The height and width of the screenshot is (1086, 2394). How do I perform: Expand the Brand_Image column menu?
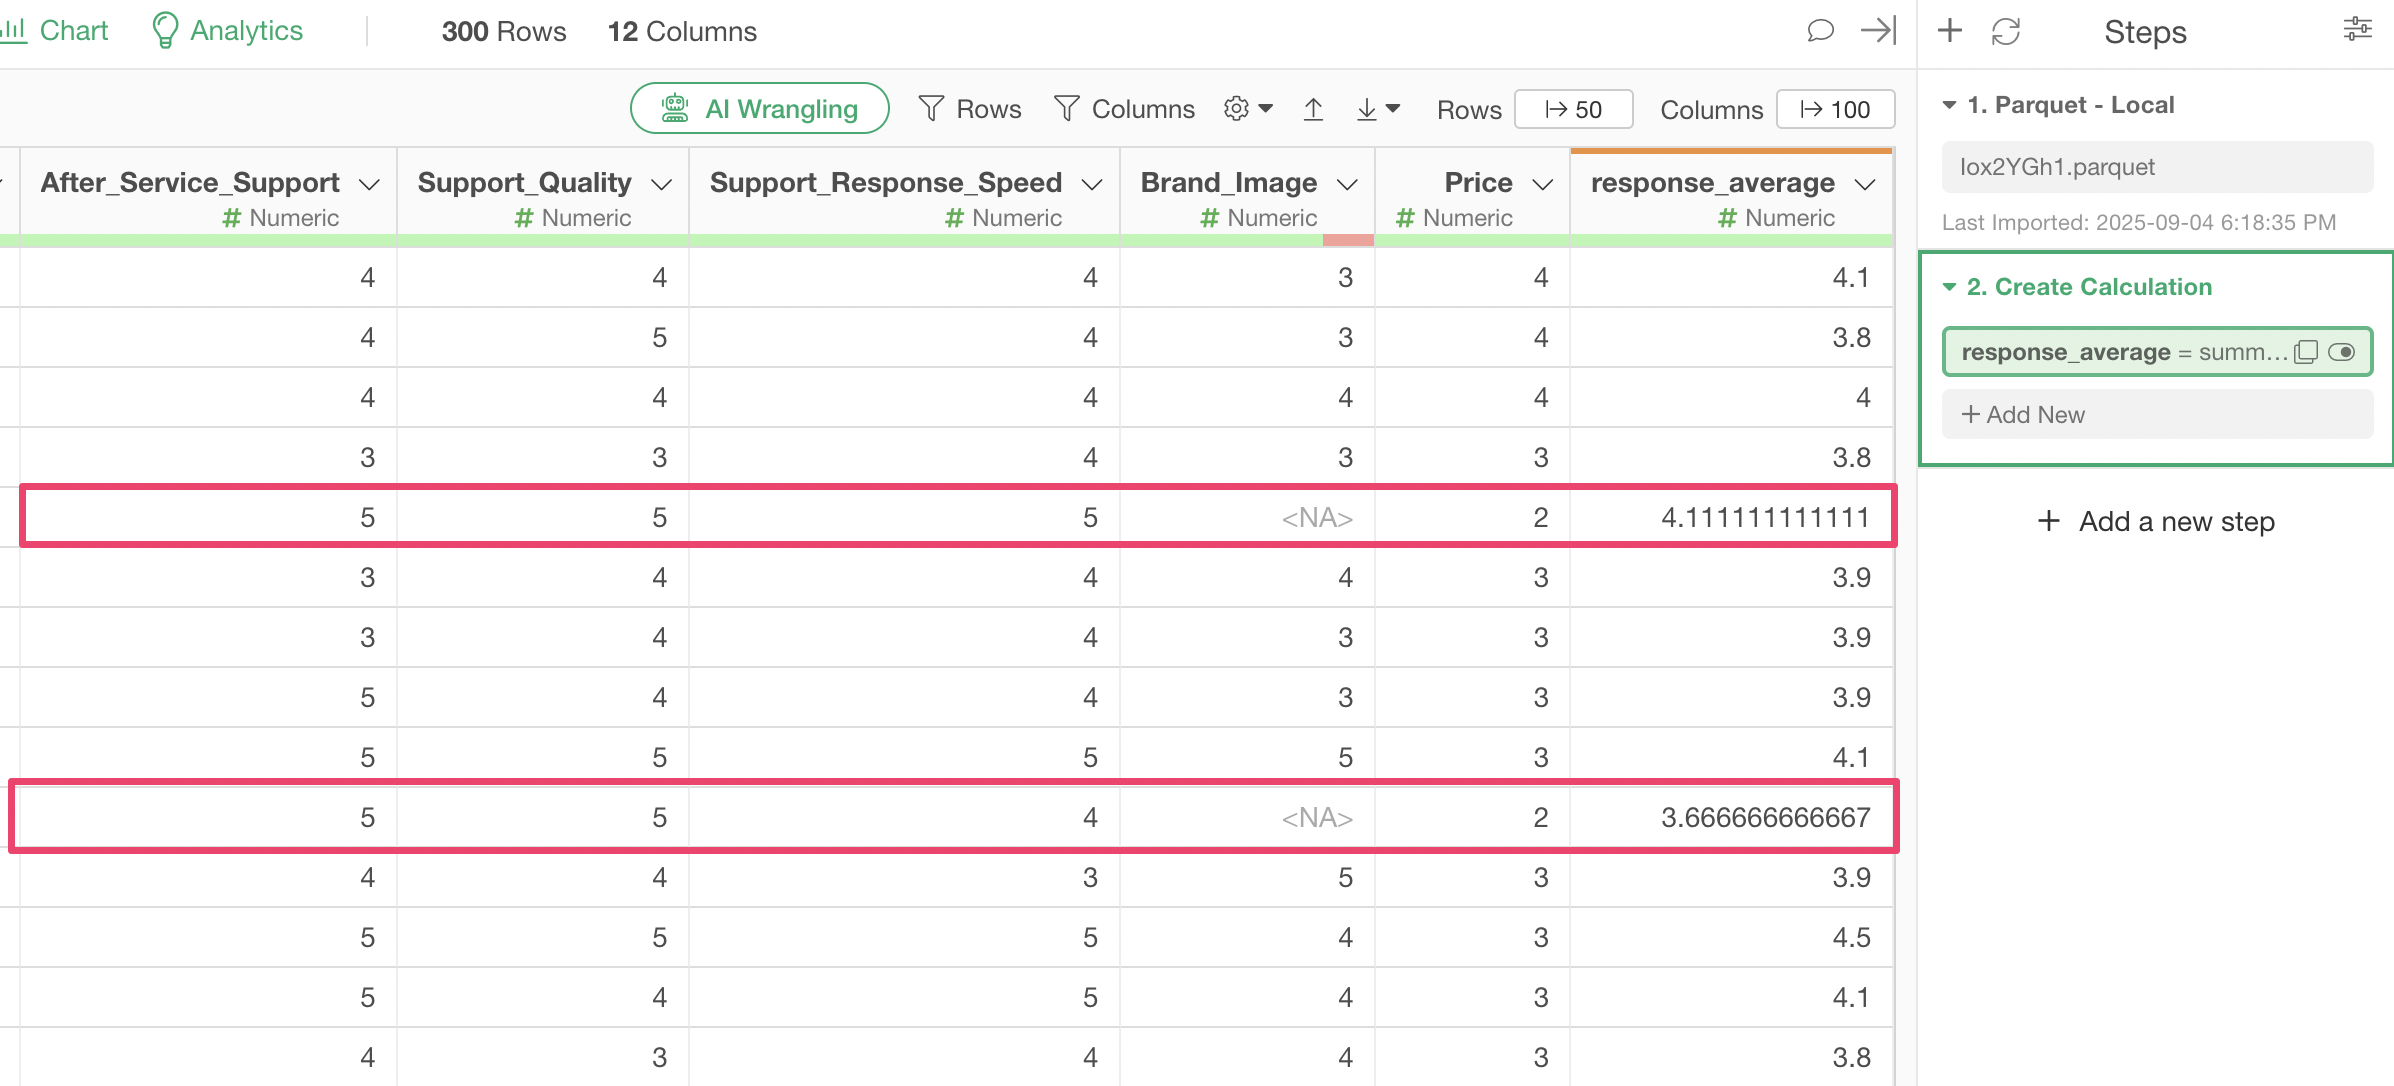coord(1347,185)
